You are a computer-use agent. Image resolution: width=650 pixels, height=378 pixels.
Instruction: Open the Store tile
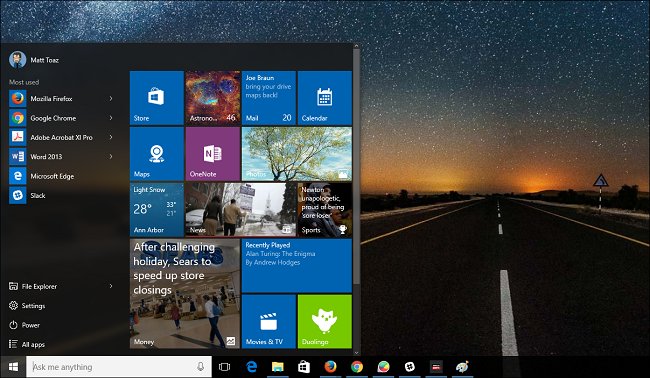tap(157, 98)
